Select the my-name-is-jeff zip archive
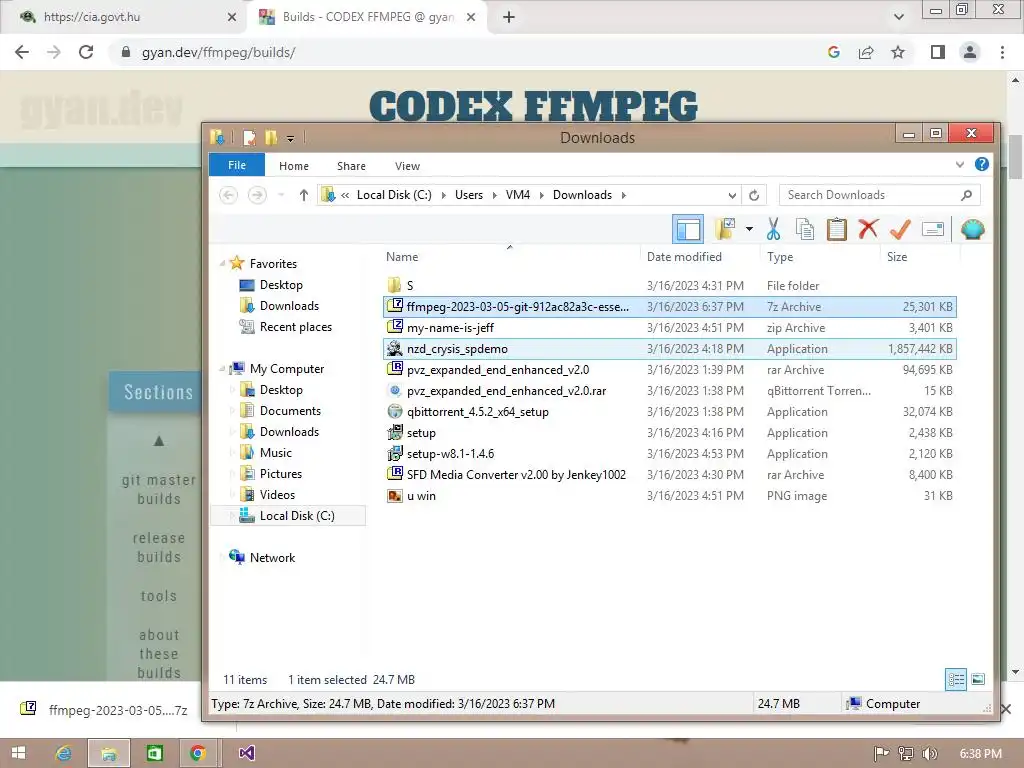 (670, 328)
